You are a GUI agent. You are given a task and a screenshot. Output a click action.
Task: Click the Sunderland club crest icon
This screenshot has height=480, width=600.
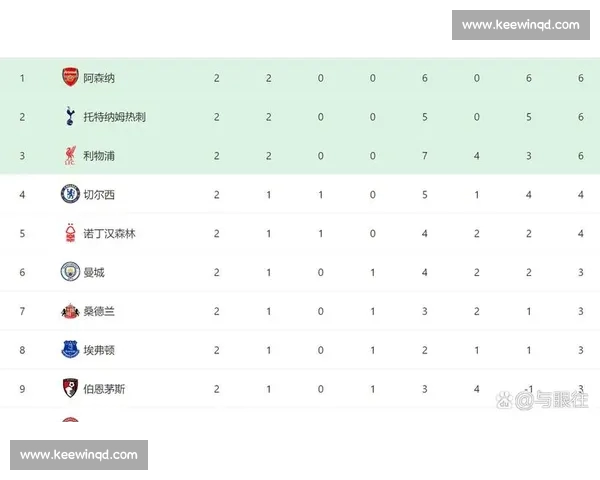(70, 311)
